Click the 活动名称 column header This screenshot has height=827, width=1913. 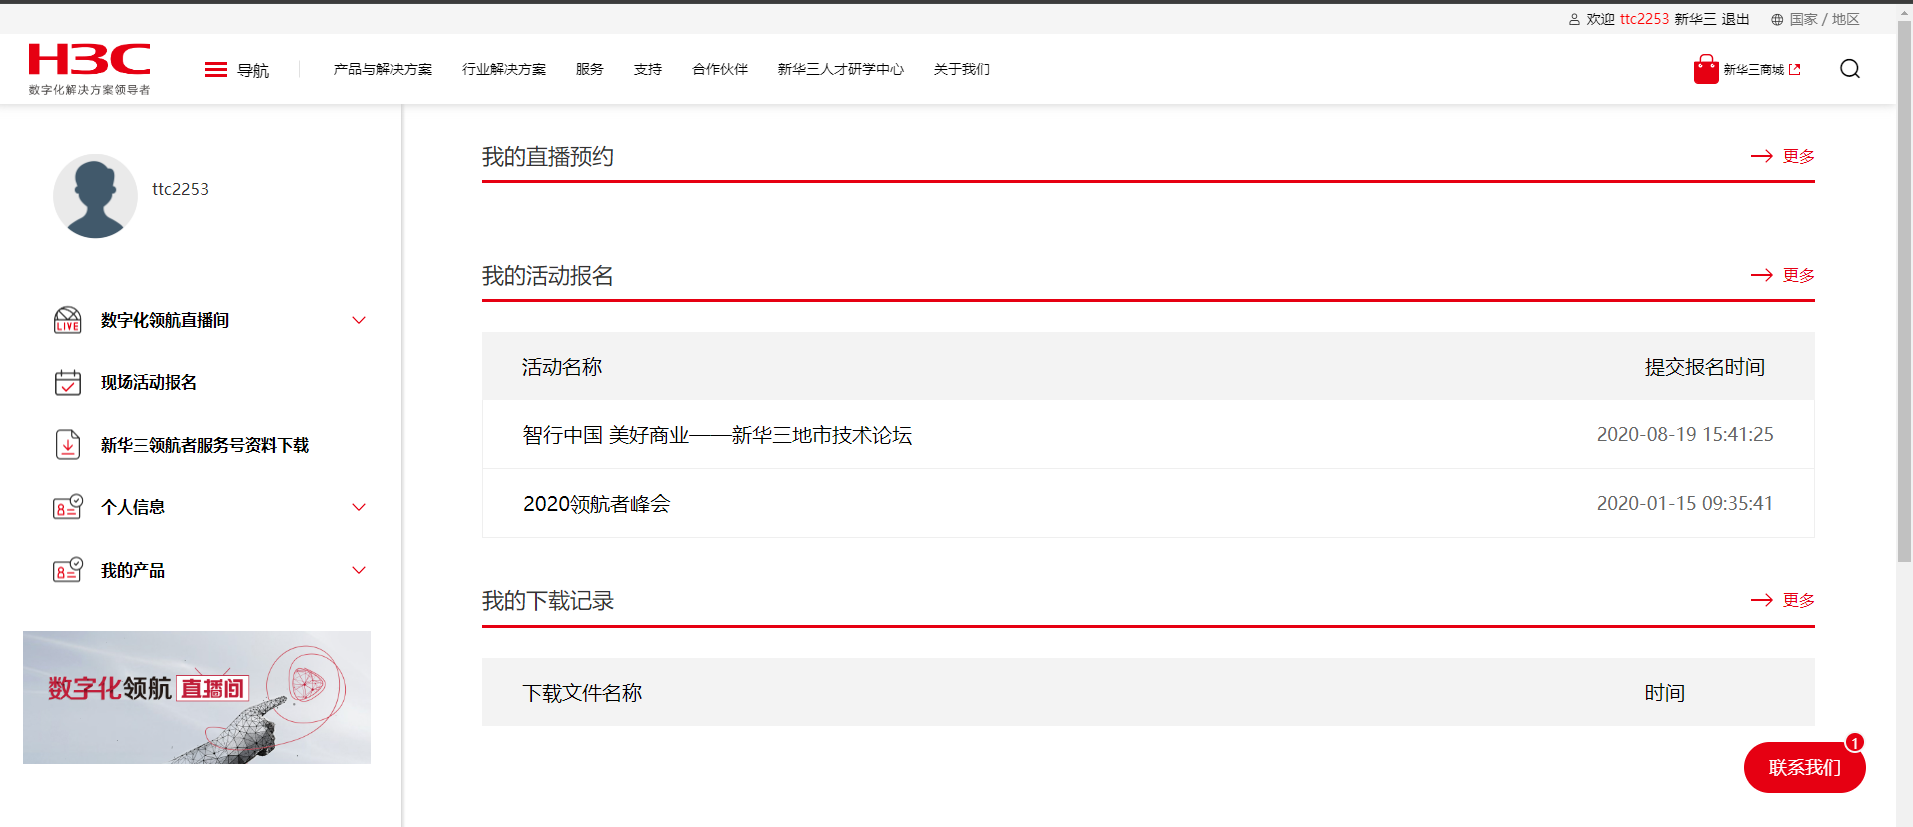pos(562,367)
